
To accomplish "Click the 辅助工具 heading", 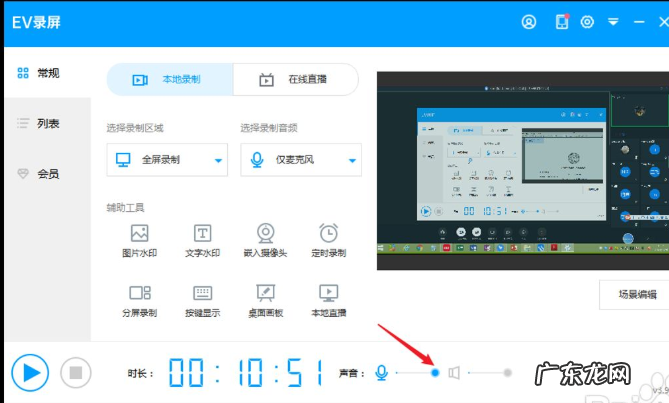I will click(125, 208).
